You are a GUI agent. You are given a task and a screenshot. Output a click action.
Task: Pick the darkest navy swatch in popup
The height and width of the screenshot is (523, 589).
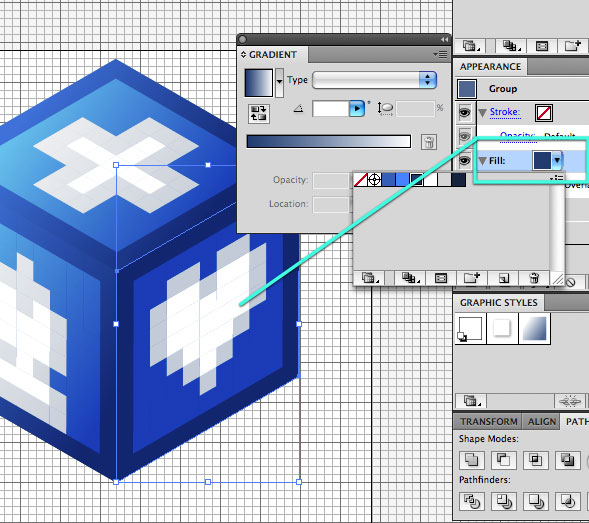click(x=459, y=180)
